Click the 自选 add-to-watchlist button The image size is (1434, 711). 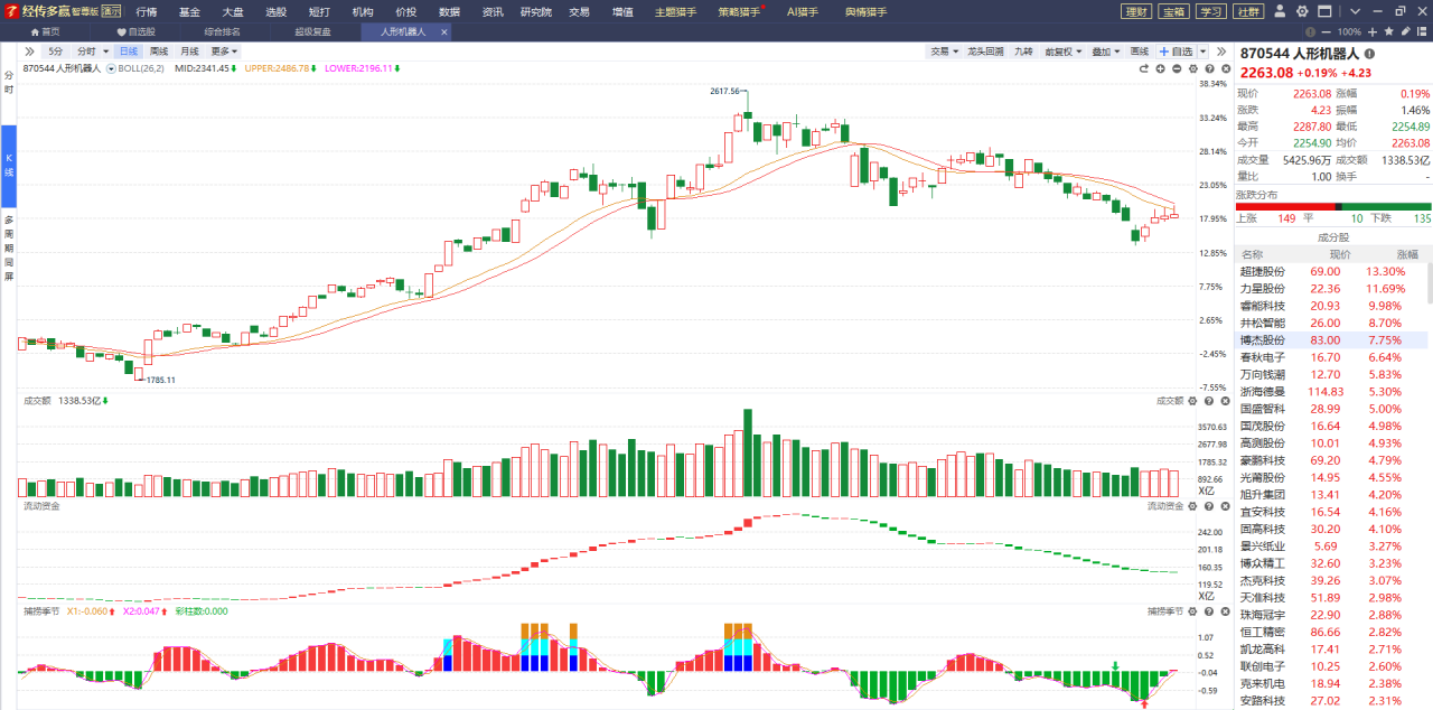pyautogui.click(x=1176, y=51)
